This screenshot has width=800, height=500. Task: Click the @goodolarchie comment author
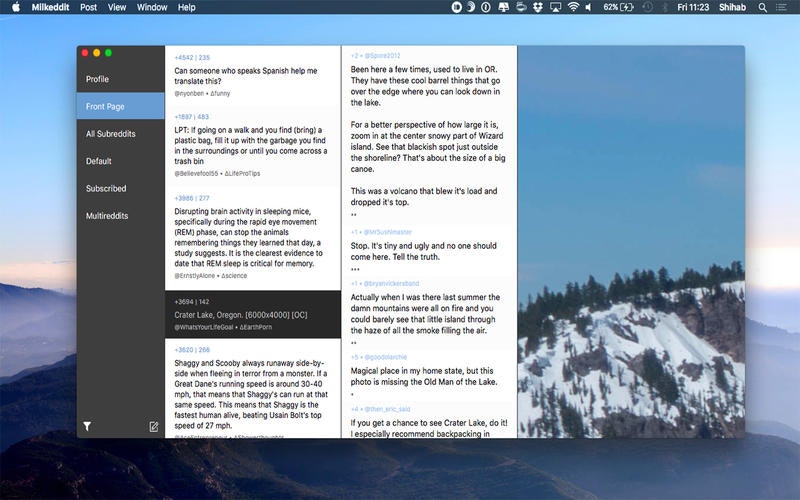coord(385,357)
